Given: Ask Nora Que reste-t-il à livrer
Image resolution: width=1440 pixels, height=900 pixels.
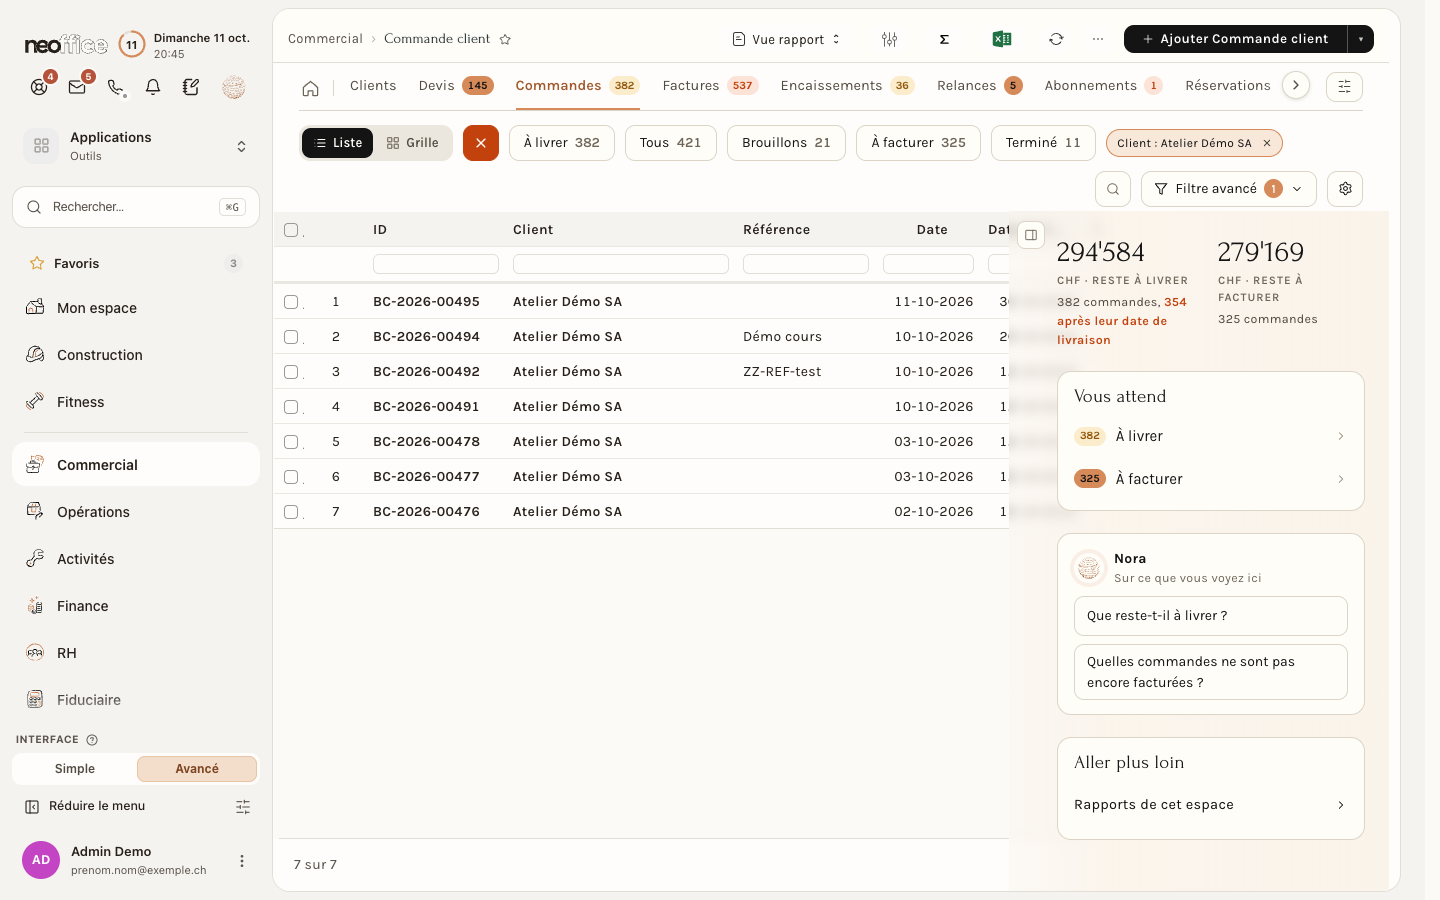Looking at the screenshot, I should click(1210, 616).
